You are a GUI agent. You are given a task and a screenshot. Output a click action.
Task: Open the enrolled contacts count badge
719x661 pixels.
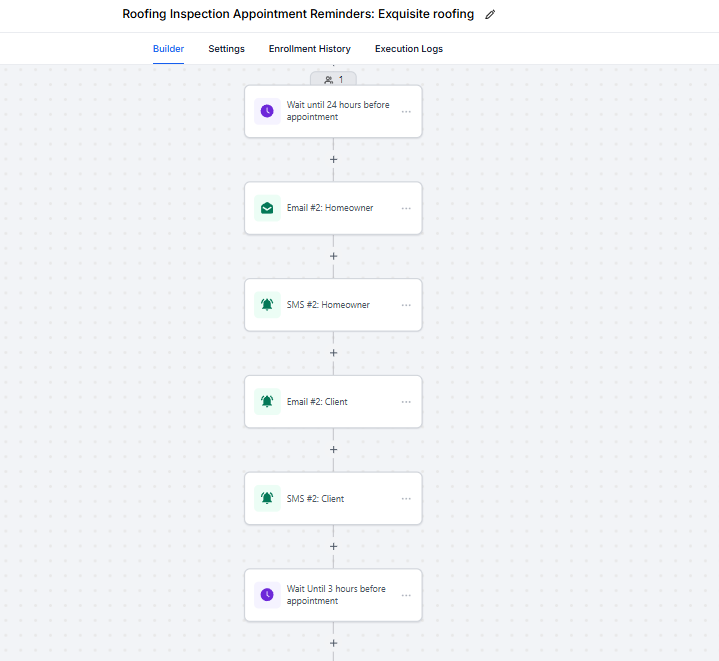[333, 79]
